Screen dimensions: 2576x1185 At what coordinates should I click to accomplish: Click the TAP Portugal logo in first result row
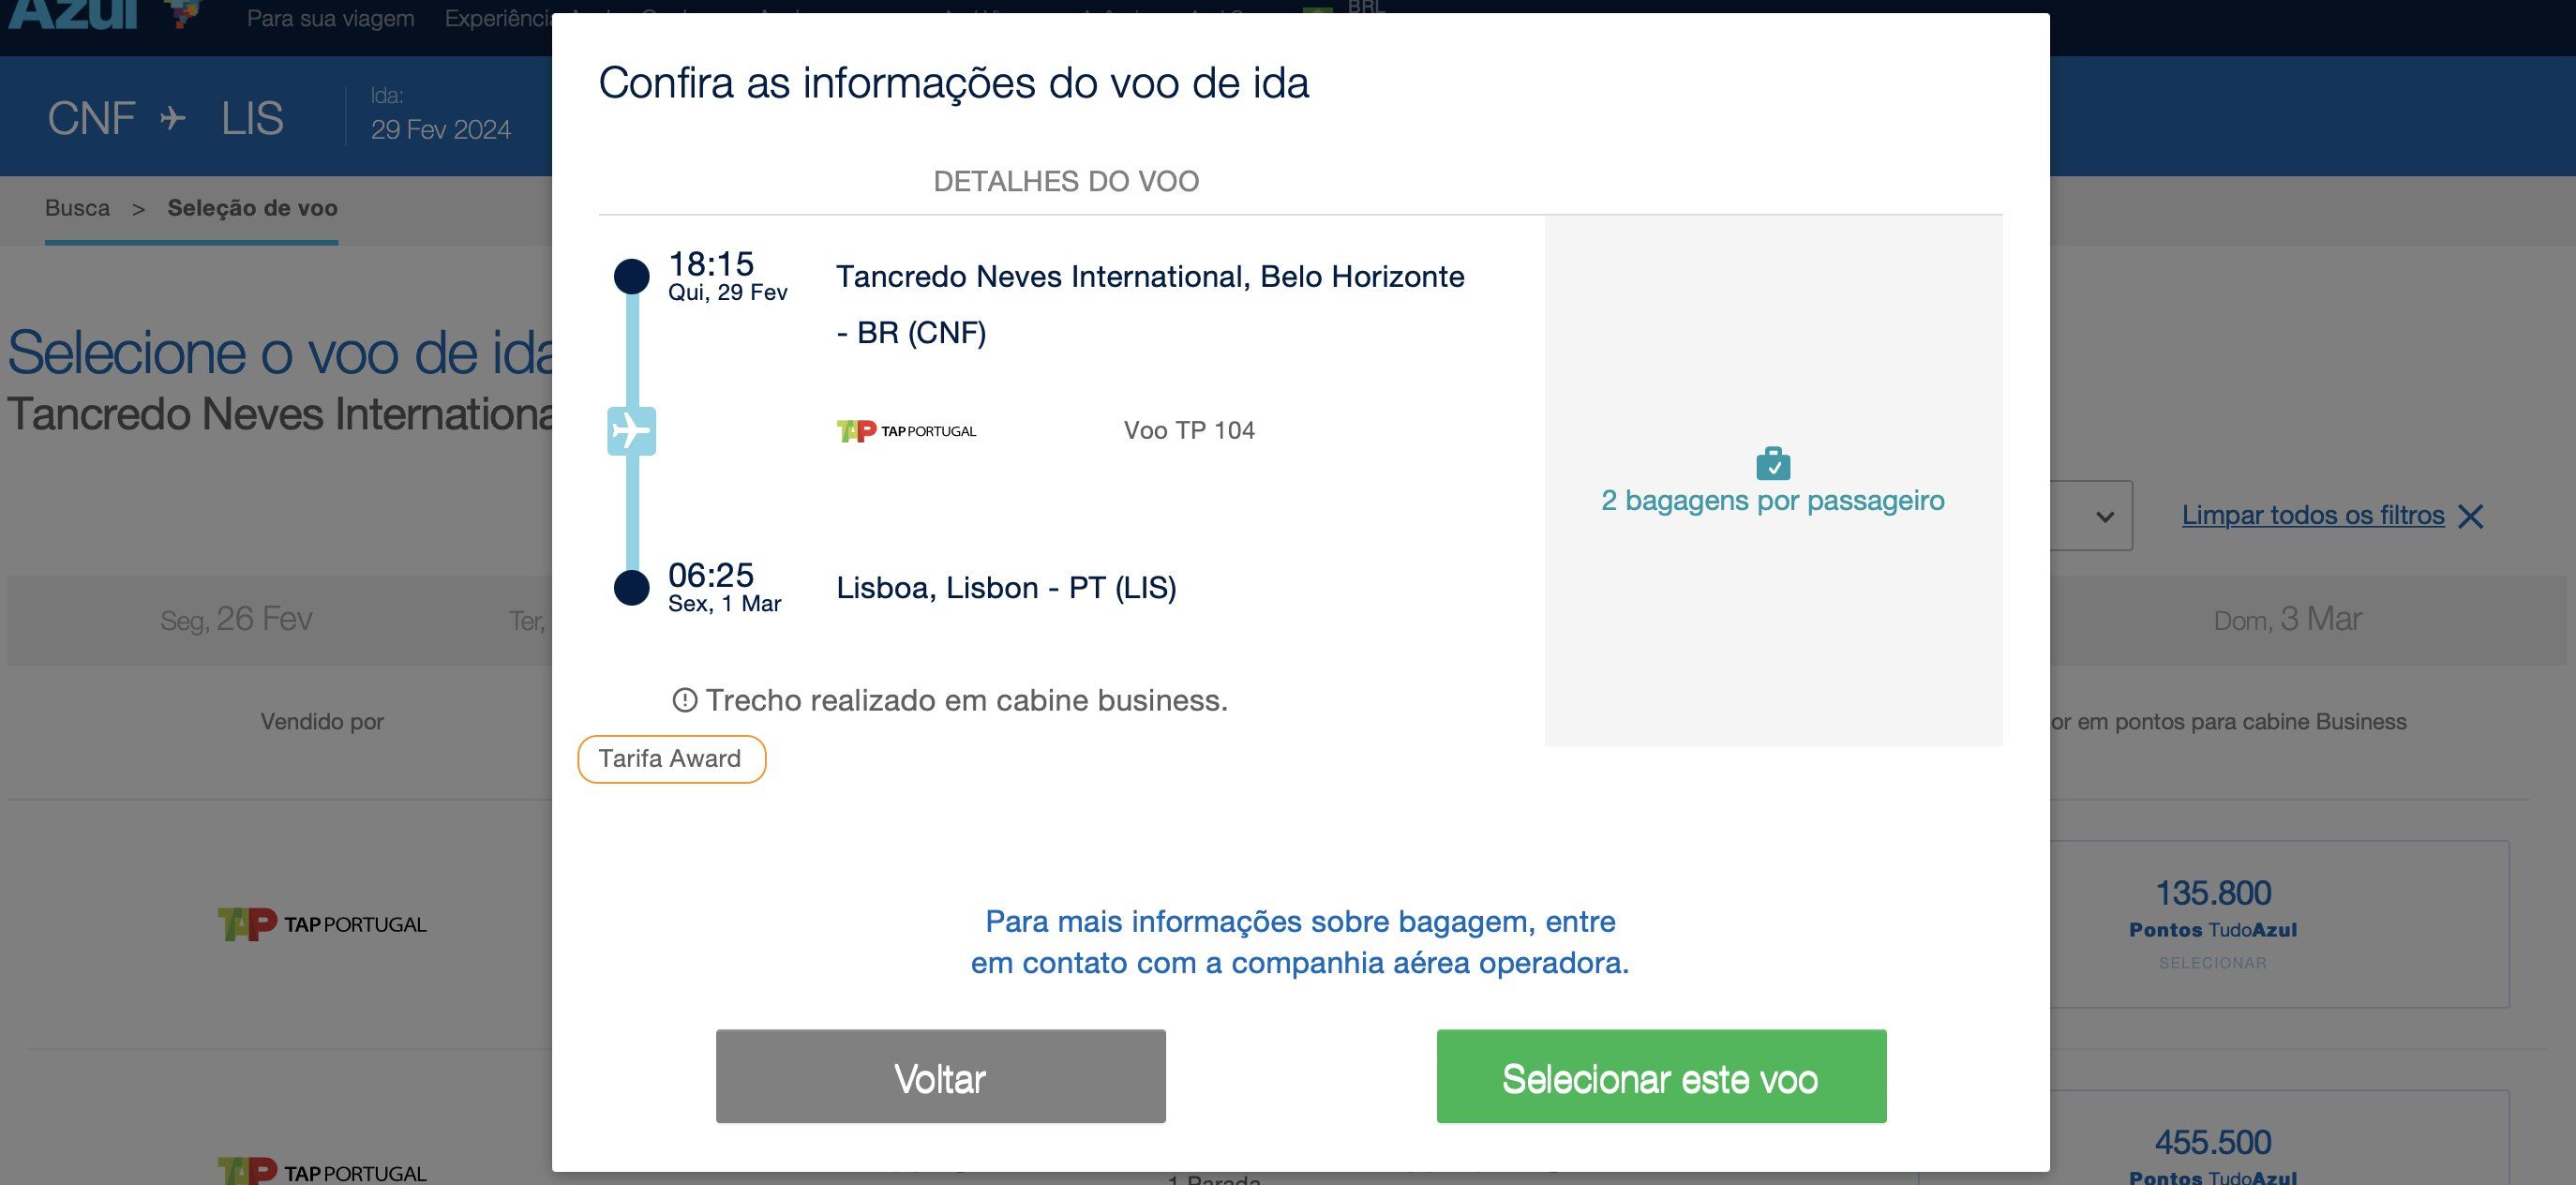(322, 924)
